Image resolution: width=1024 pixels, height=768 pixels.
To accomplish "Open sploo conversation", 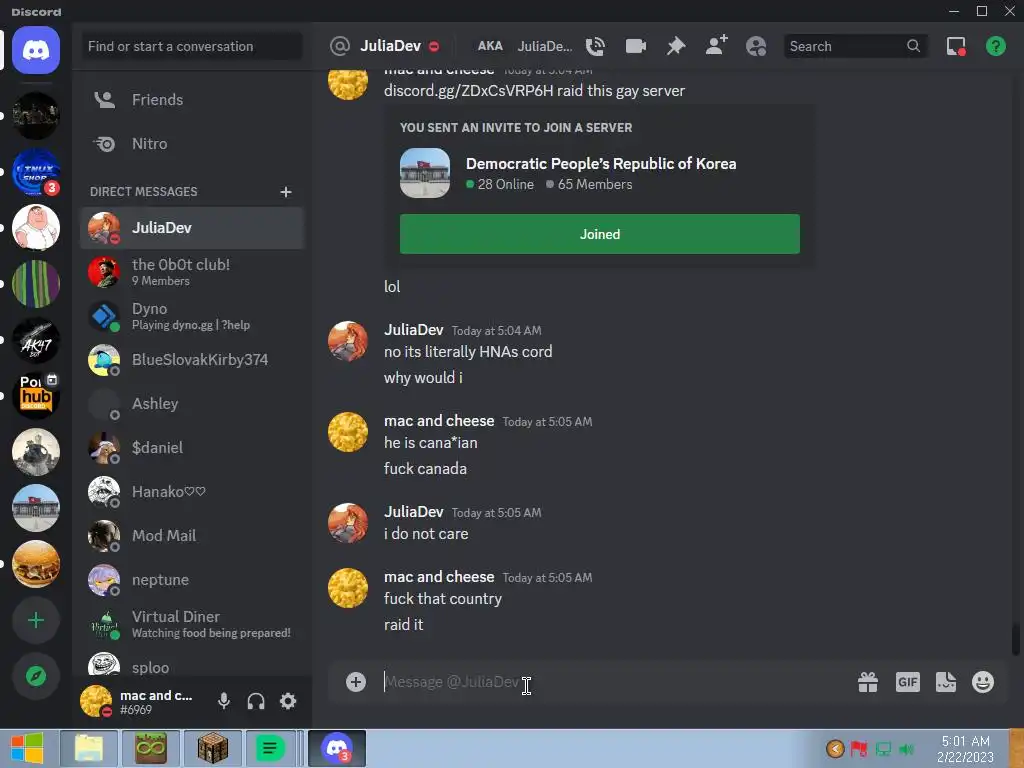I will pos(192,665).
